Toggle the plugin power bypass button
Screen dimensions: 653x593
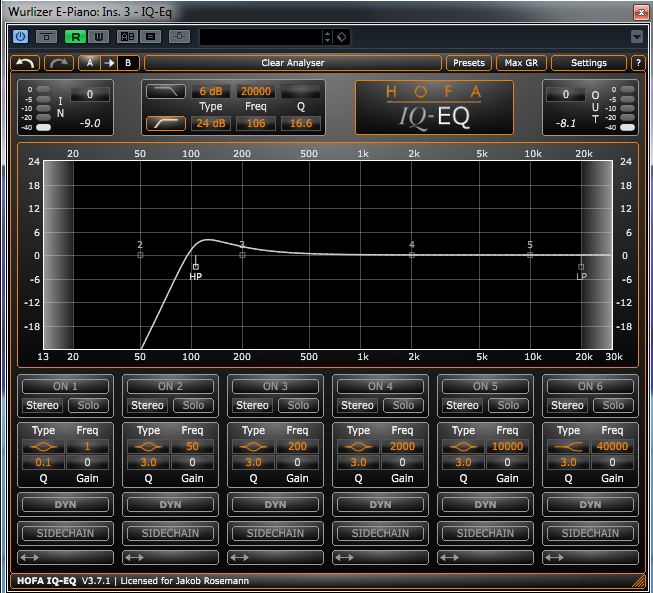click(x=20, y=37)
